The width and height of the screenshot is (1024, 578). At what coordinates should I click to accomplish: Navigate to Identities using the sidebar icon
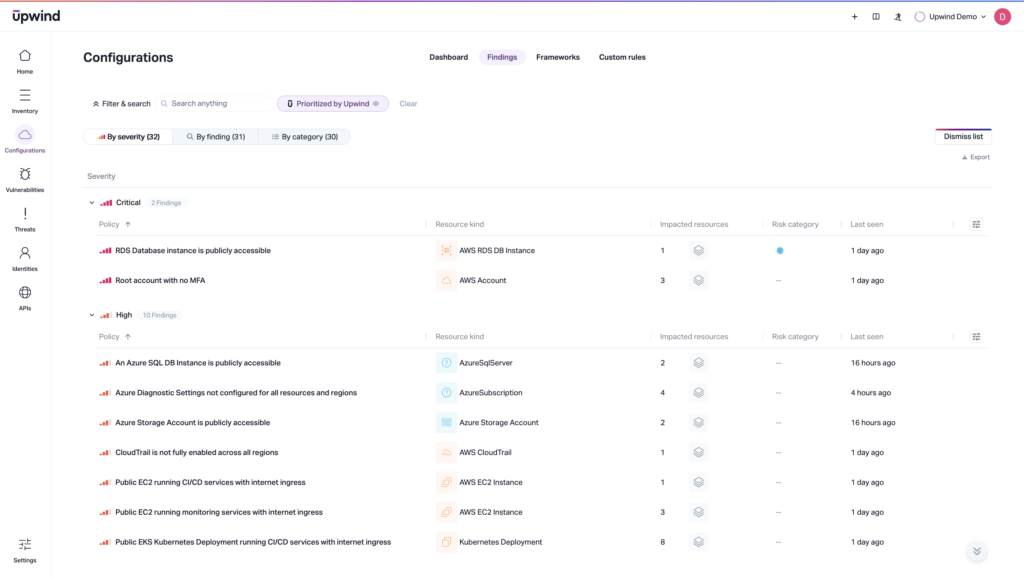25,256
